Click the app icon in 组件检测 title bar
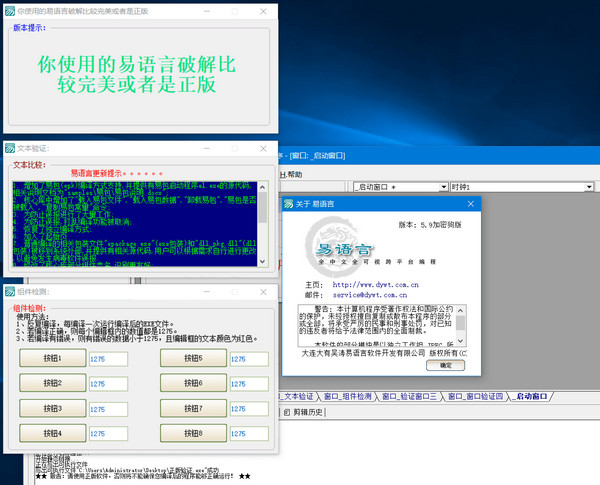The height and width of the screenshot is (485, 600). (10, 292)
